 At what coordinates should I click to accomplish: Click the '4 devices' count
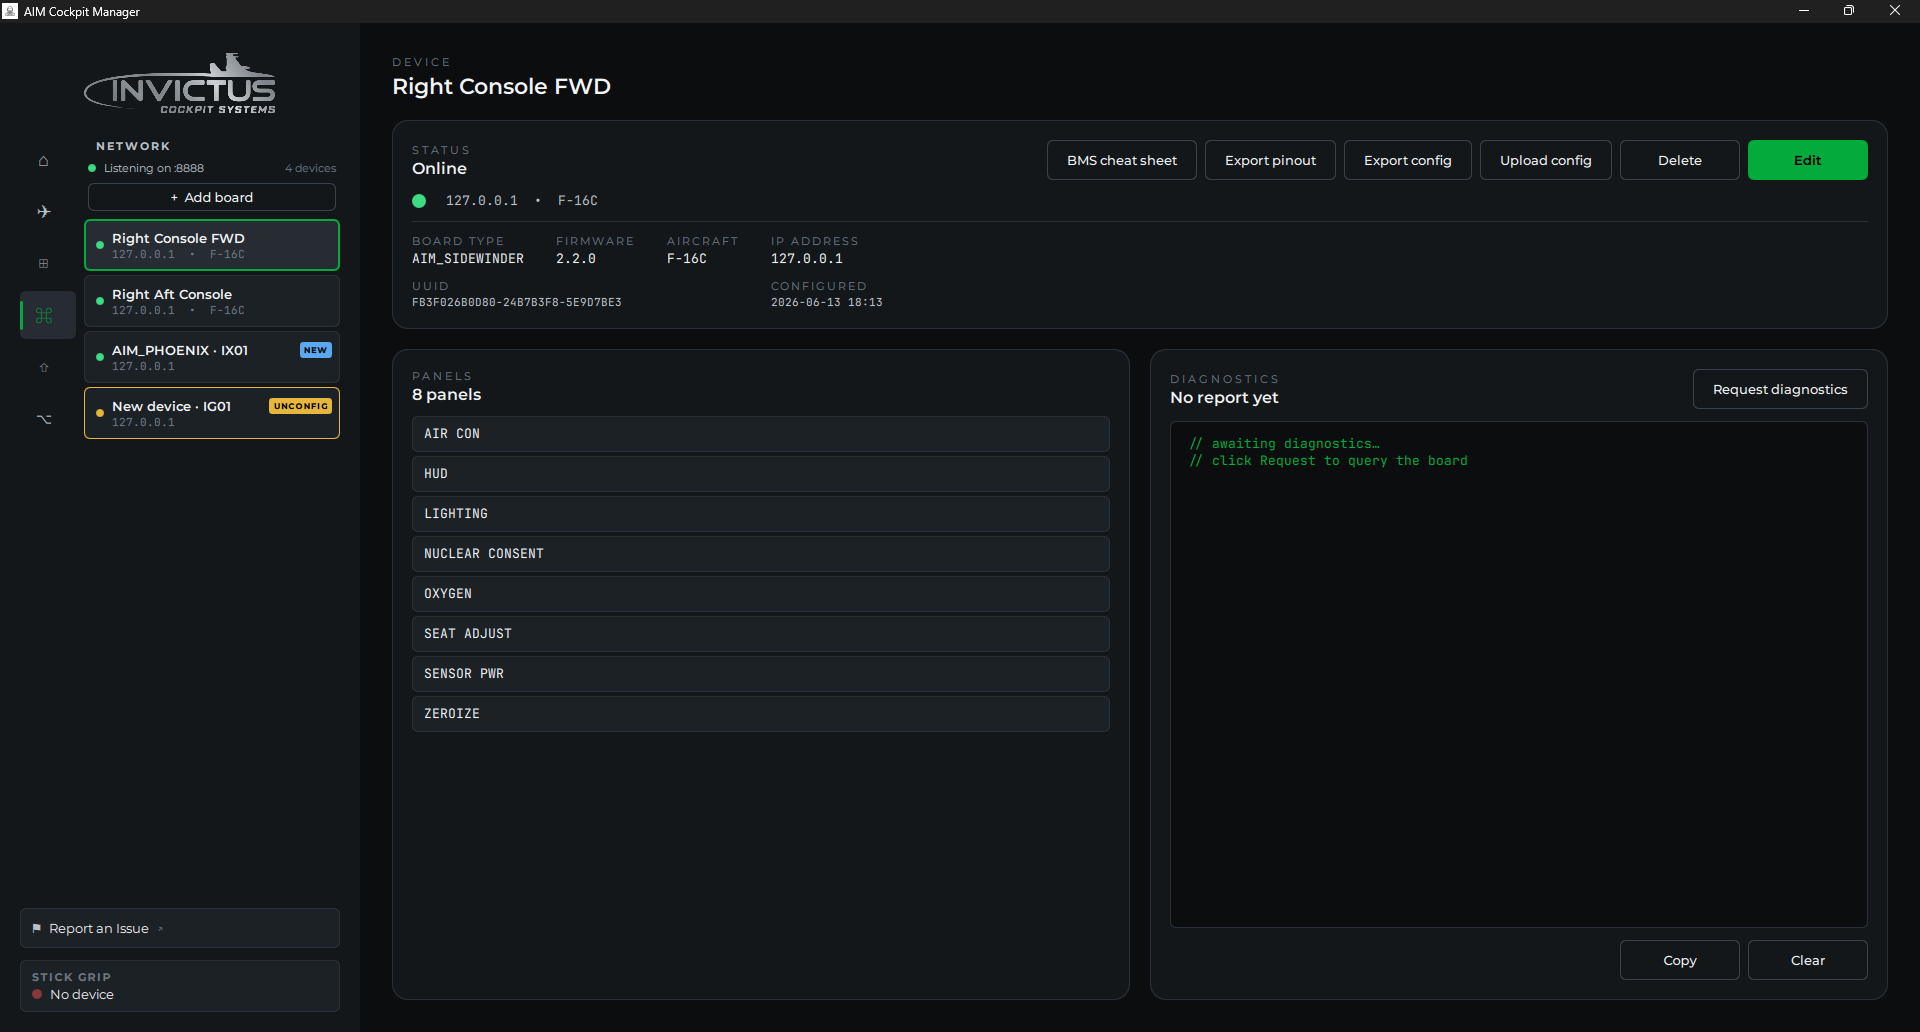point(310,168)
